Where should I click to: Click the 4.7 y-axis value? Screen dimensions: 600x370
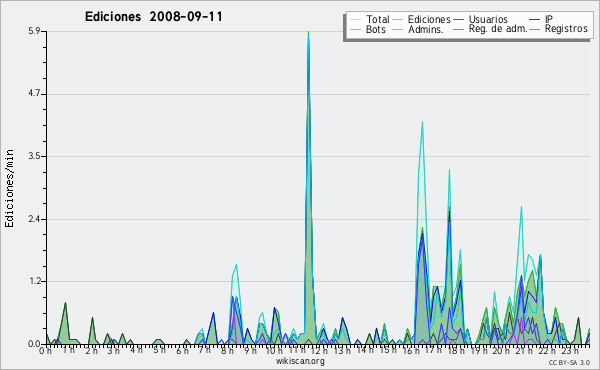[x=34, y=94]
